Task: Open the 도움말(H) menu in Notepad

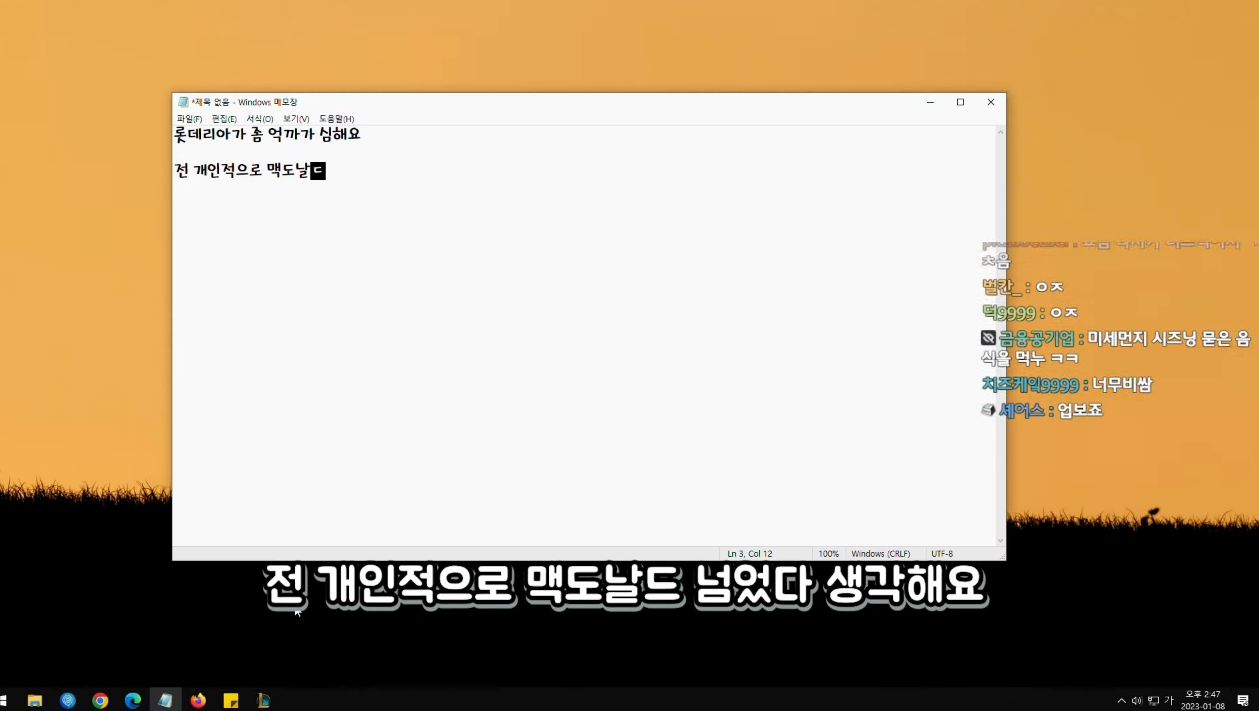Action: pyautogui.click(x=339, y=118)
